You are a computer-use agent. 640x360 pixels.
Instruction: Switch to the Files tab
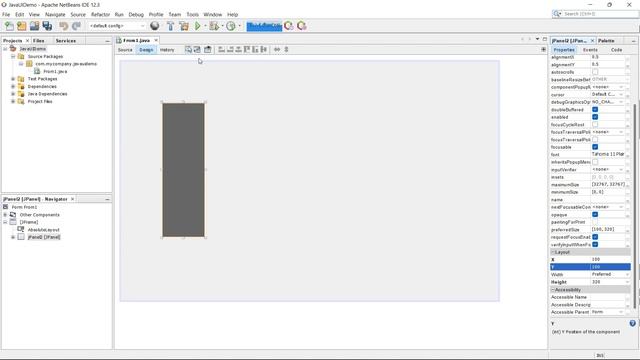pos(39,41)
